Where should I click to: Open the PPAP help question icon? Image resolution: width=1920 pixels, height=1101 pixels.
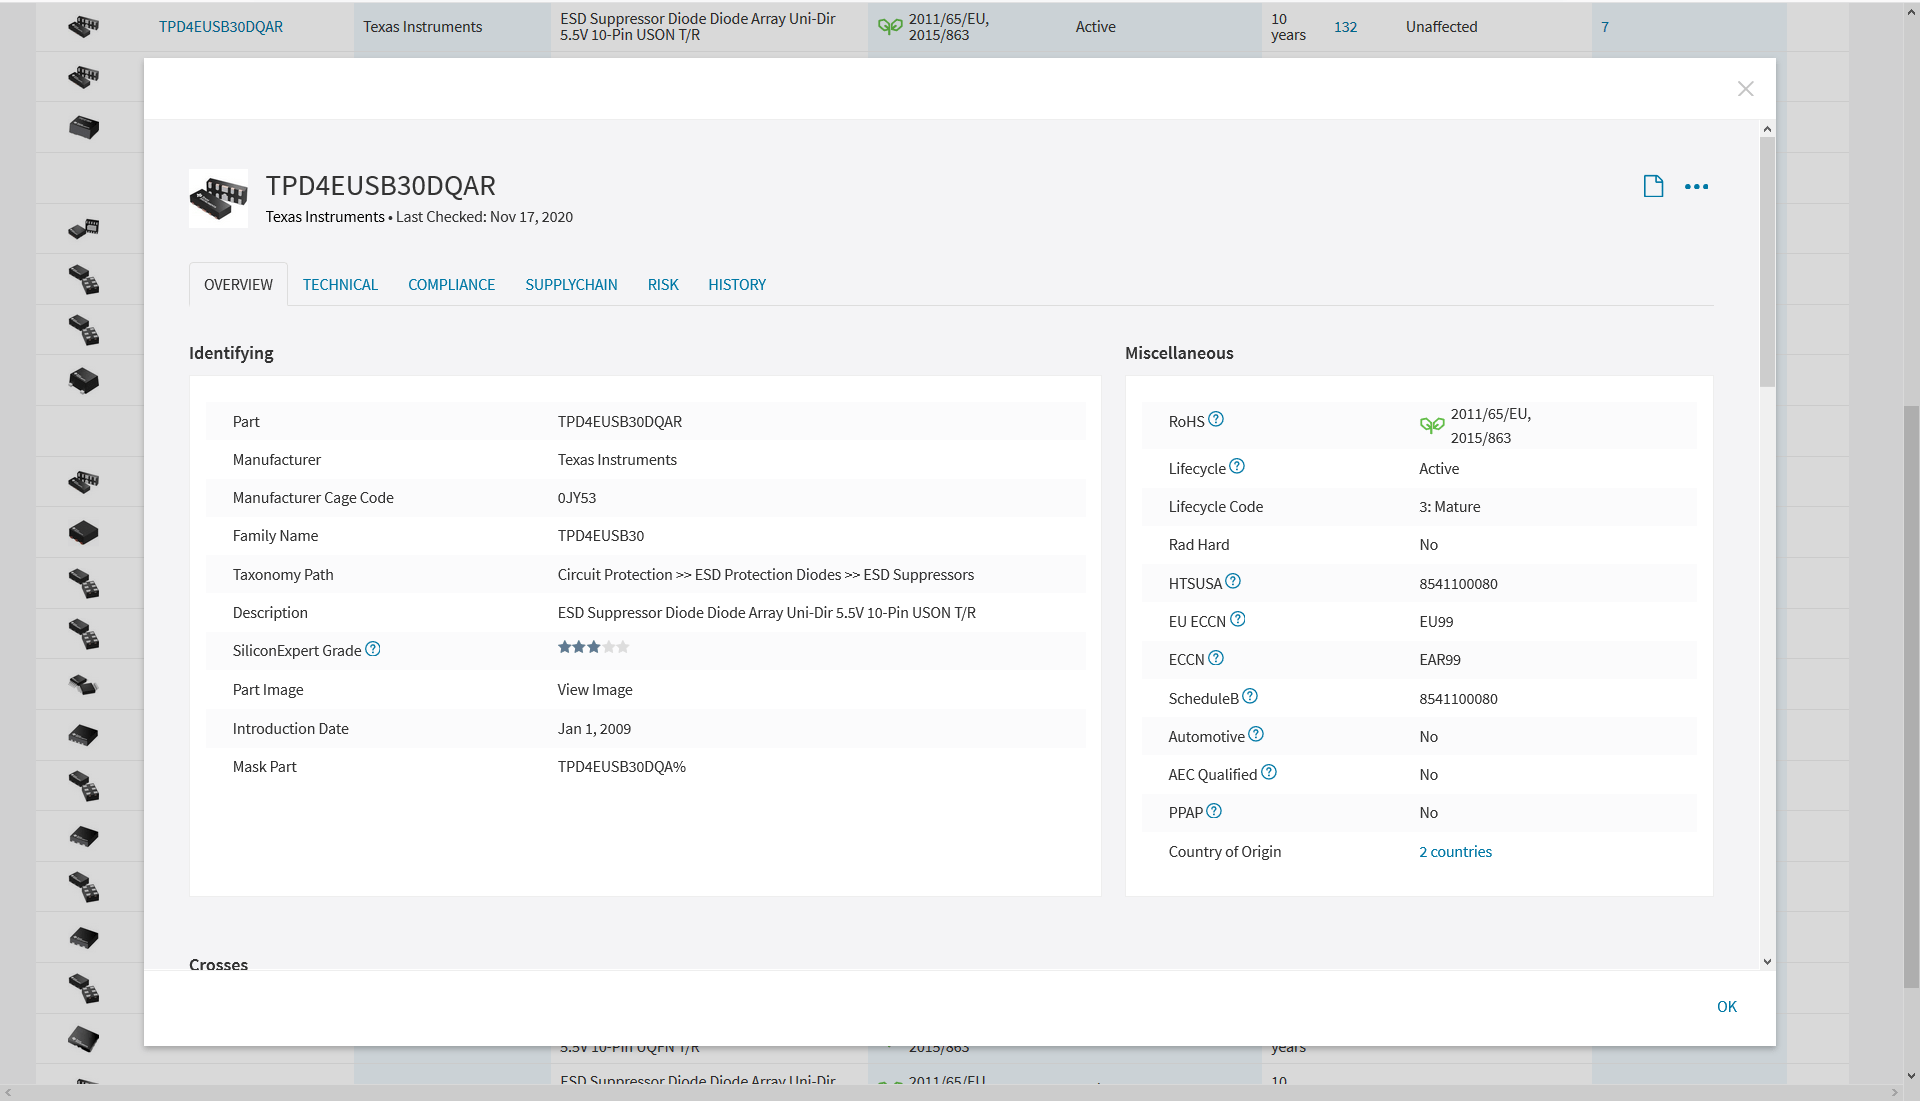pos(1215,810)
